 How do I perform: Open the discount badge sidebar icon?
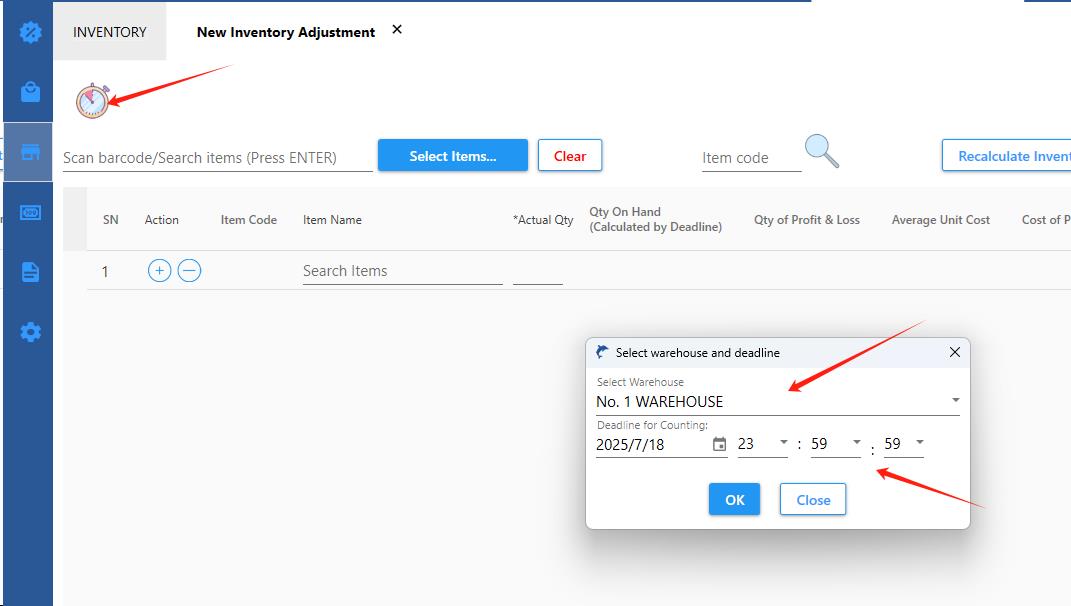[31, 32]
